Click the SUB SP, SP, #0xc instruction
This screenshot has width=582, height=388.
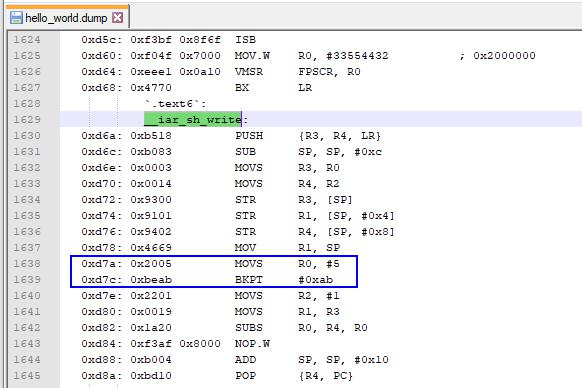[x=308, y=151]
